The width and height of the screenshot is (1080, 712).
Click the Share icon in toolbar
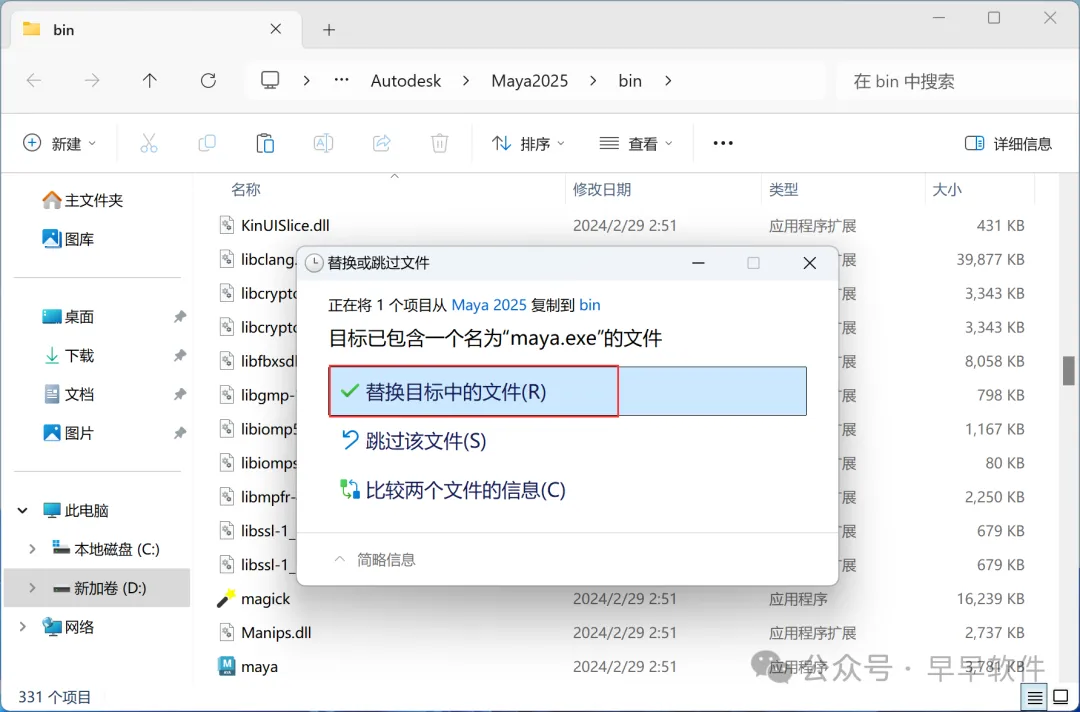click(382, 143)
